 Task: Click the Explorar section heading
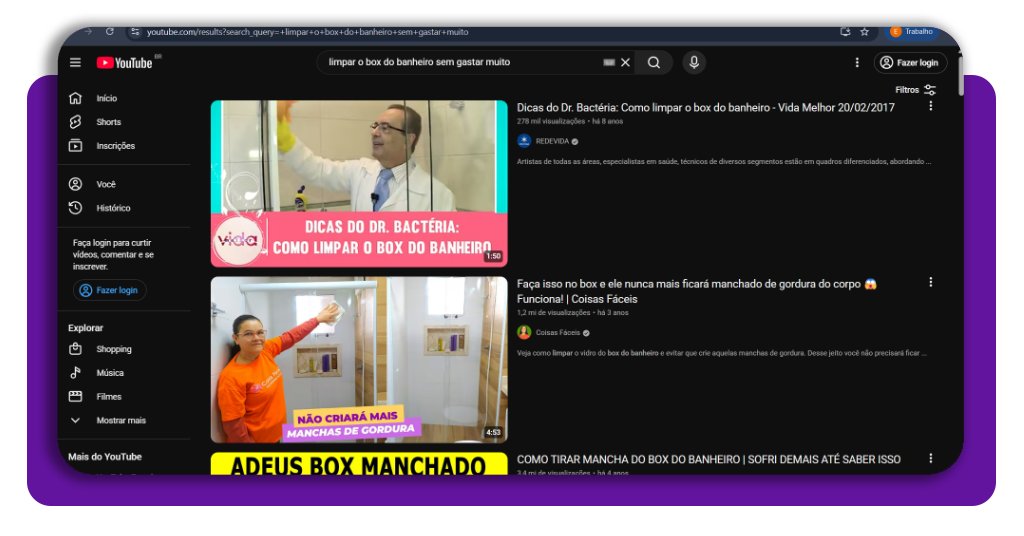point(86,328)
